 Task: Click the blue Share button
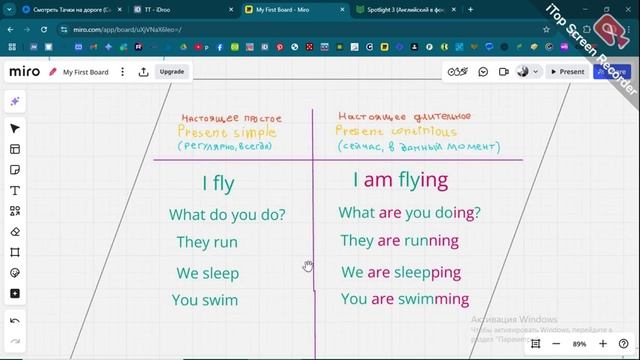[x=612, y=72]
